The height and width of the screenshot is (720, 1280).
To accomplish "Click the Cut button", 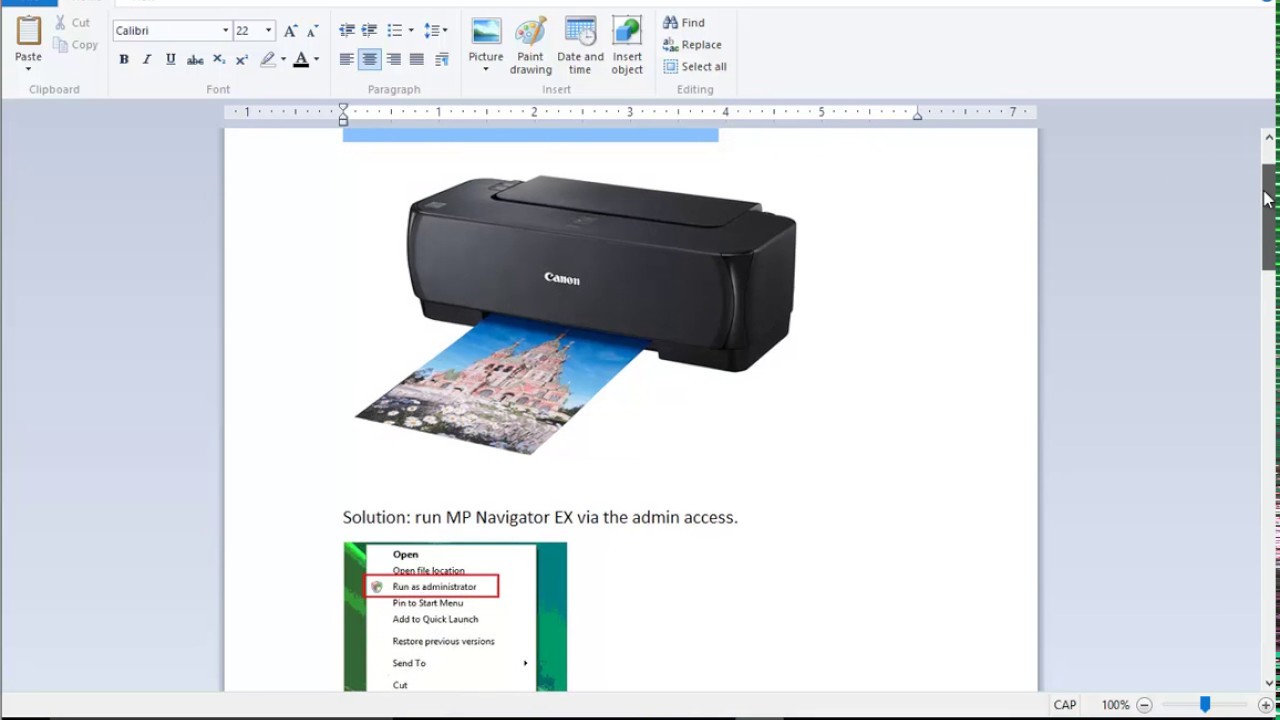I will point(72,22).
